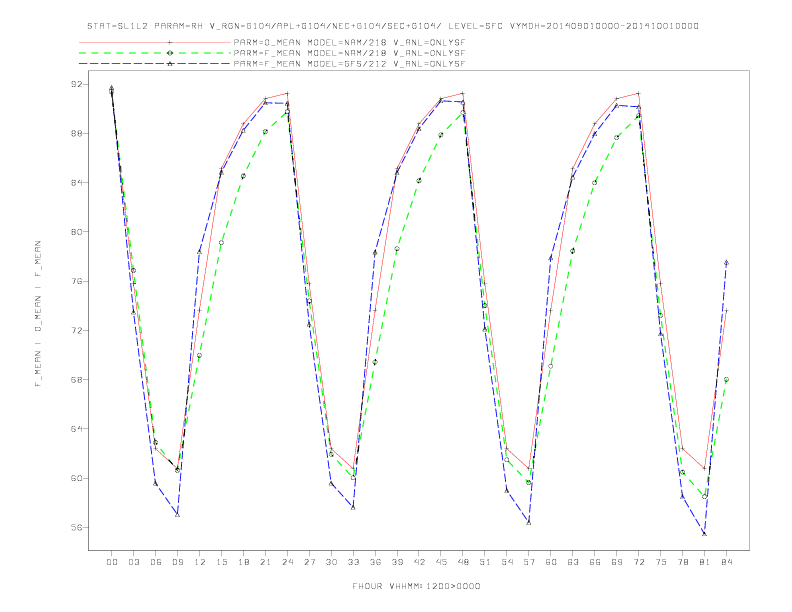
Task: Click the forecast hour label 12
Action: (200, 562)
